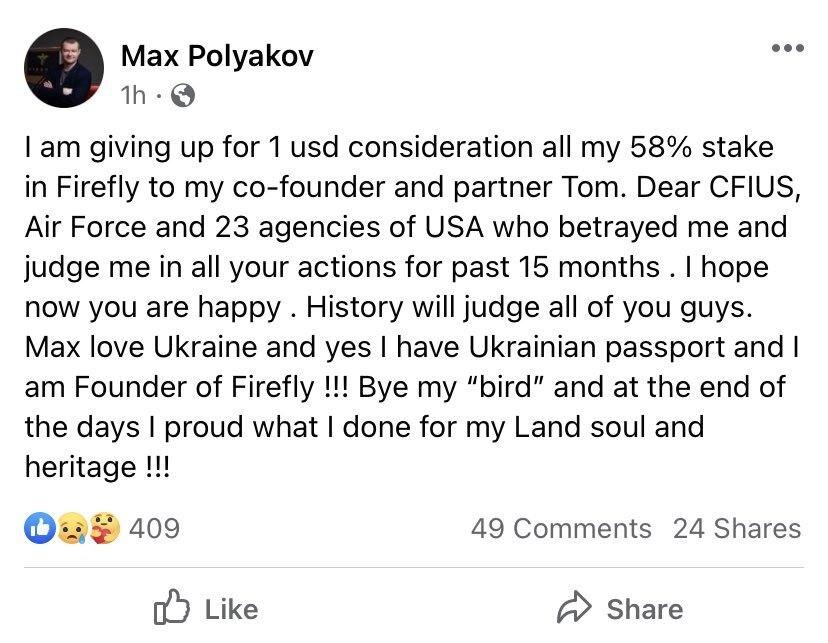Click the curved arrow Share icon
Screen dimensions: 828x643
(x=574, y=607)
